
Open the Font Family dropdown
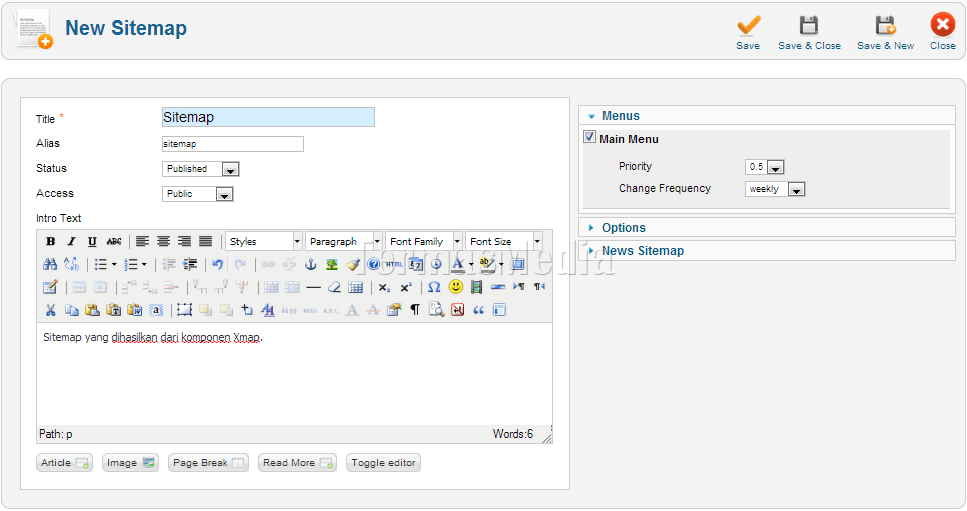click(424, 242)
